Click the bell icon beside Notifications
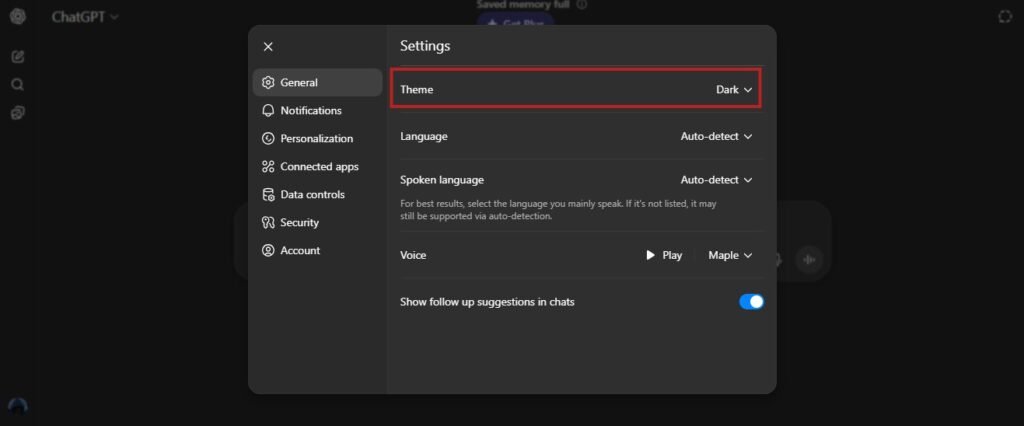 click(268, 110)
